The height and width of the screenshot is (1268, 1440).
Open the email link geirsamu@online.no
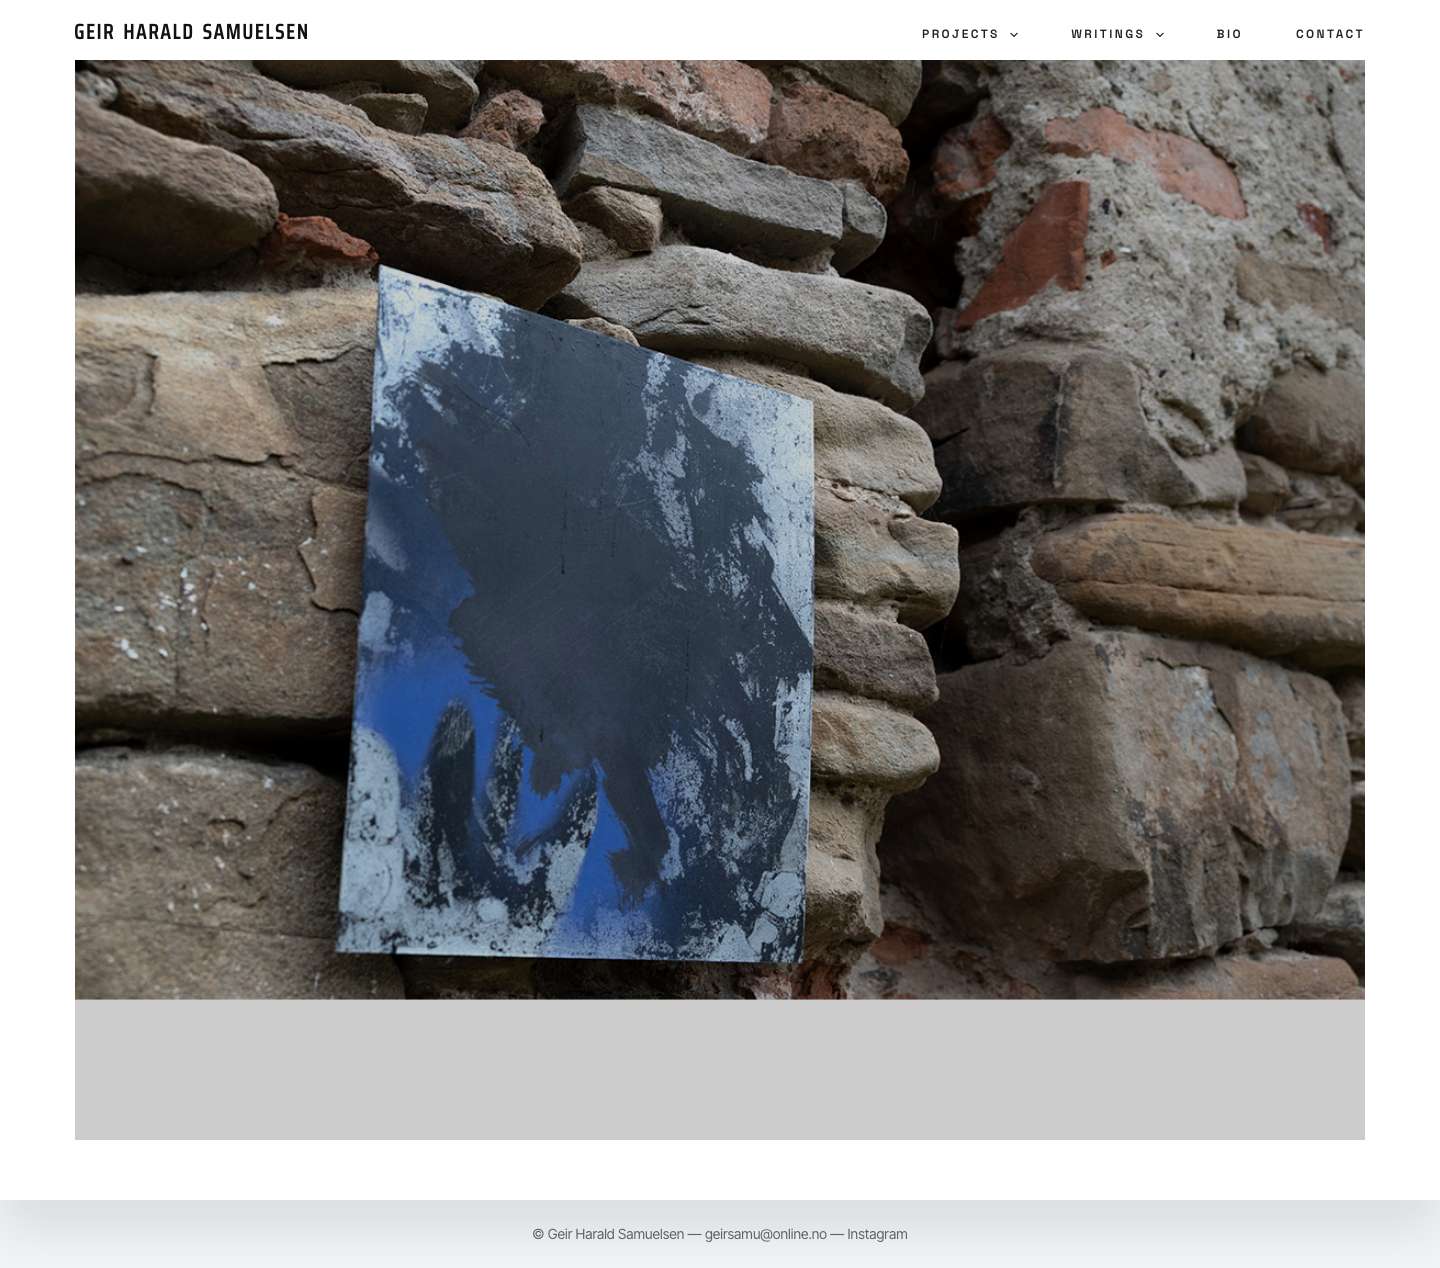765,1234
